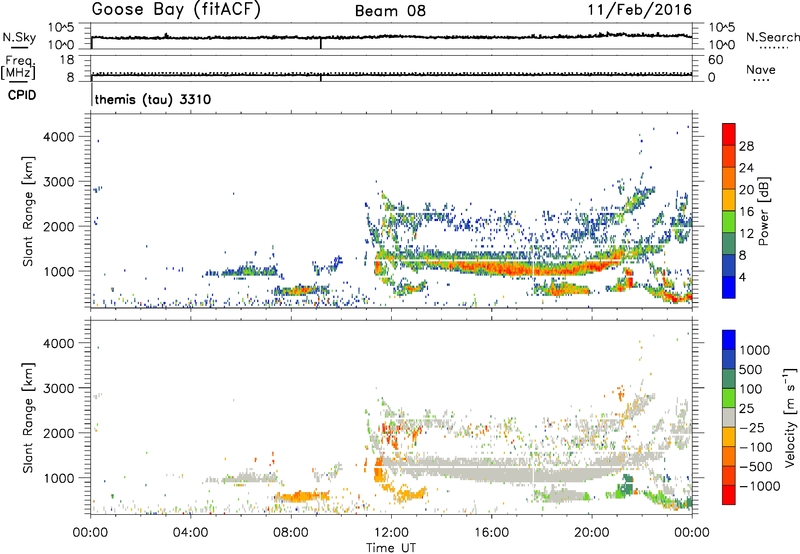Viewport: 800px width, 554px height.
Task: Click the 'N.Search' label
Action: click(772, 37)
